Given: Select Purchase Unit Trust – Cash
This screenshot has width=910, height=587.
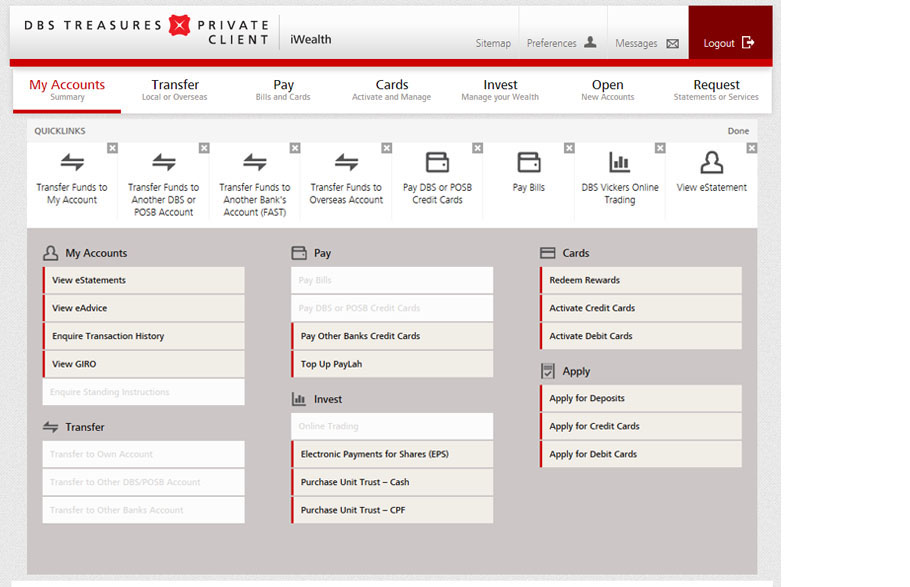Looking at the screenshot, I should (x=392, y=482).
